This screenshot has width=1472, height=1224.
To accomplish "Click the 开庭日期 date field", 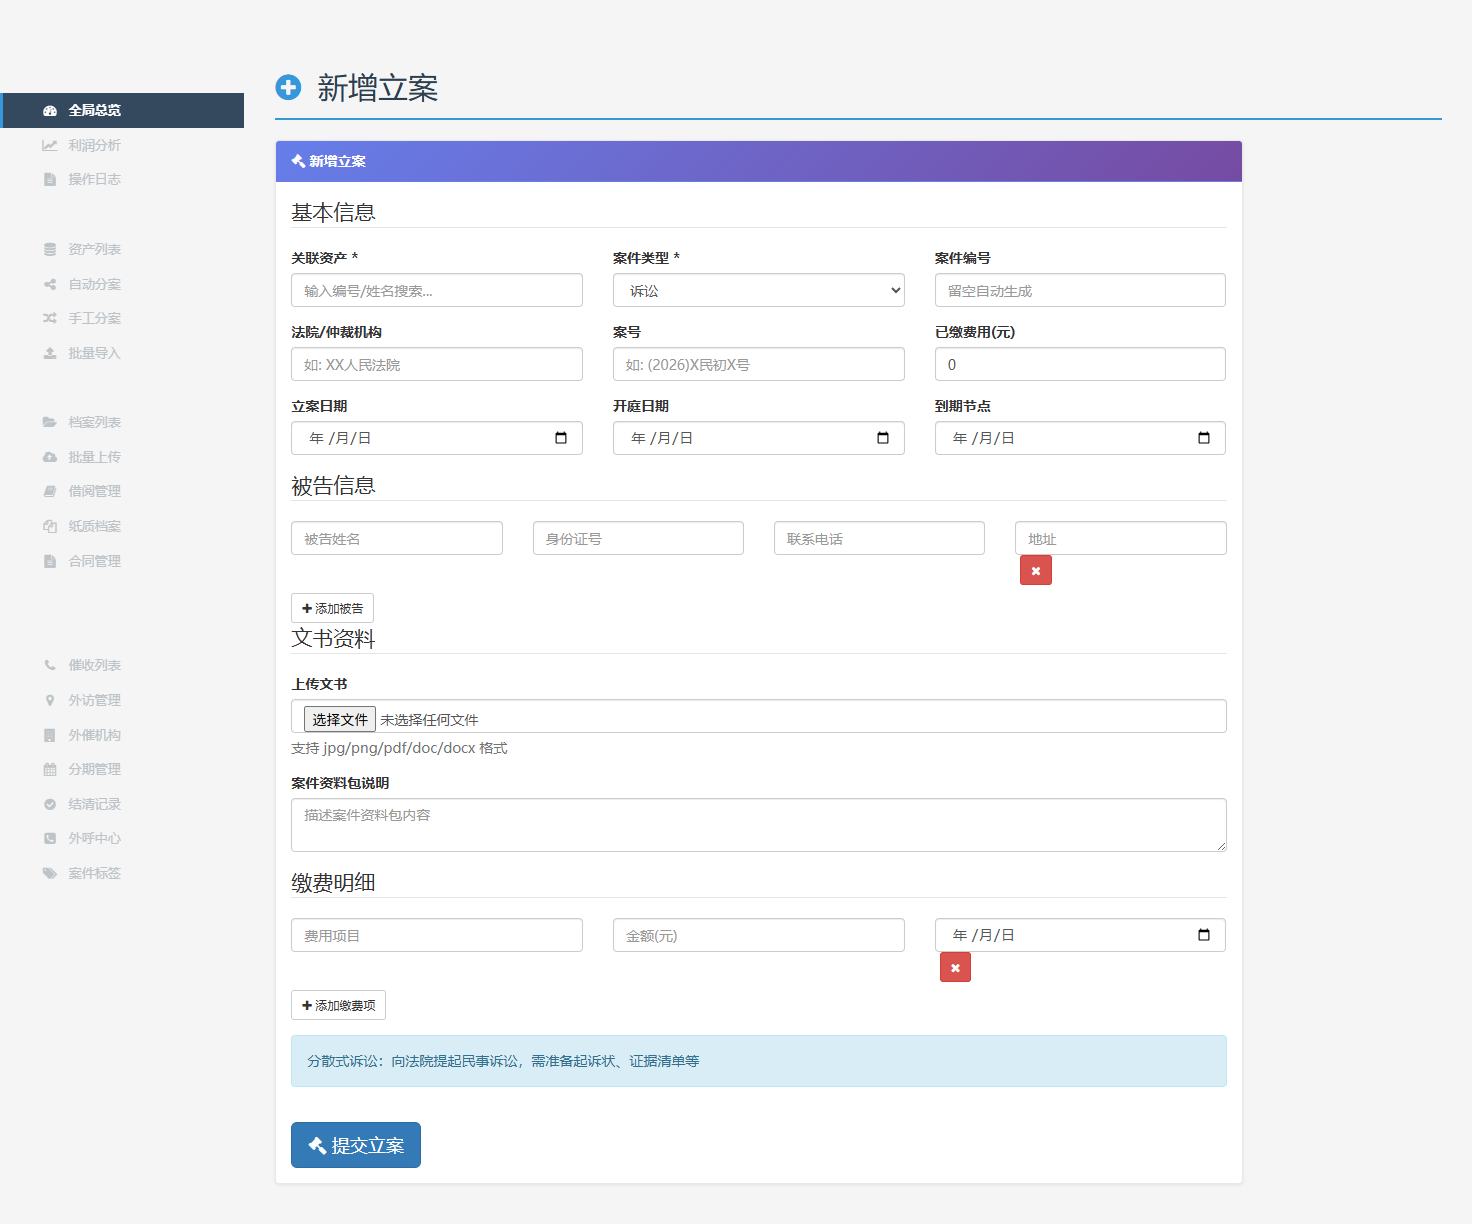I will click(x=759, y=438).
